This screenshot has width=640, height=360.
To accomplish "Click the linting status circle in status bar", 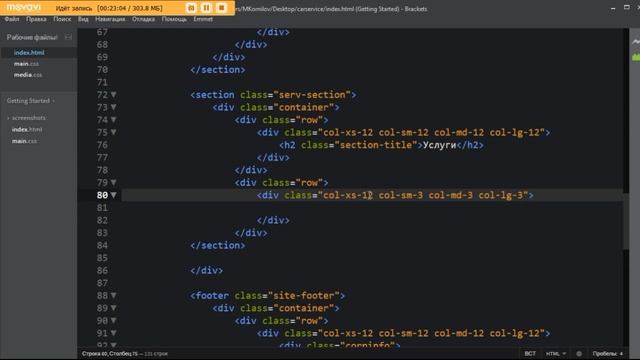I will point(579,353).
